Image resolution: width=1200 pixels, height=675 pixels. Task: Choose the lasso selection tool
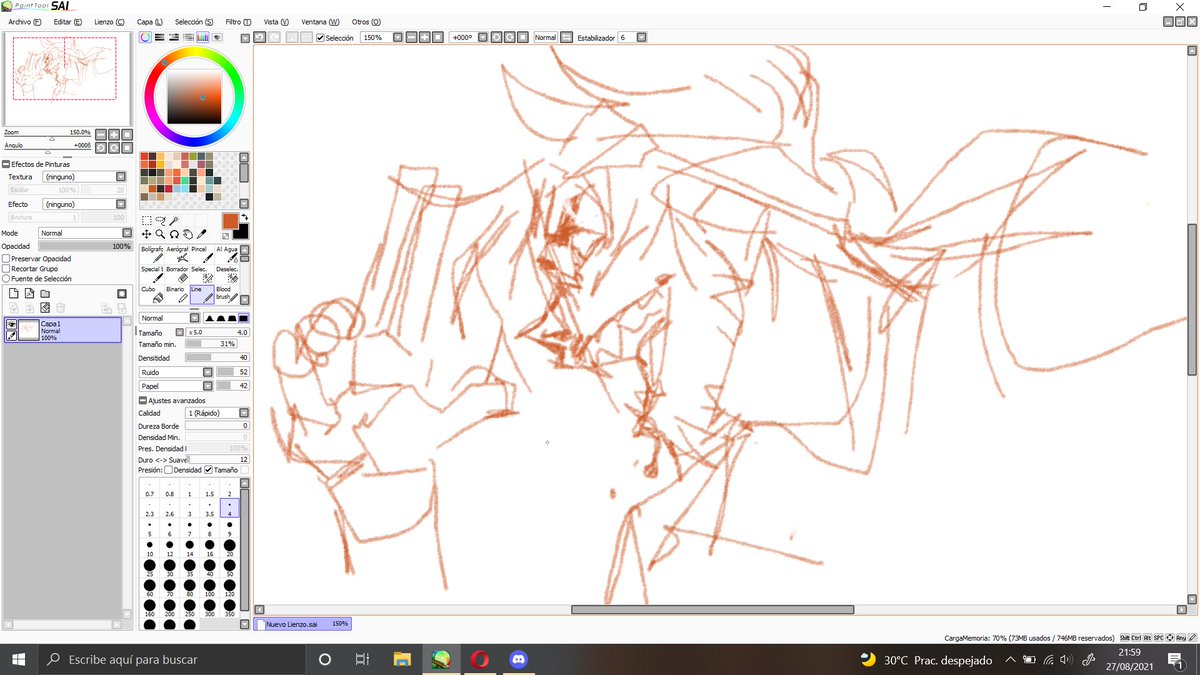coord(160,220)
